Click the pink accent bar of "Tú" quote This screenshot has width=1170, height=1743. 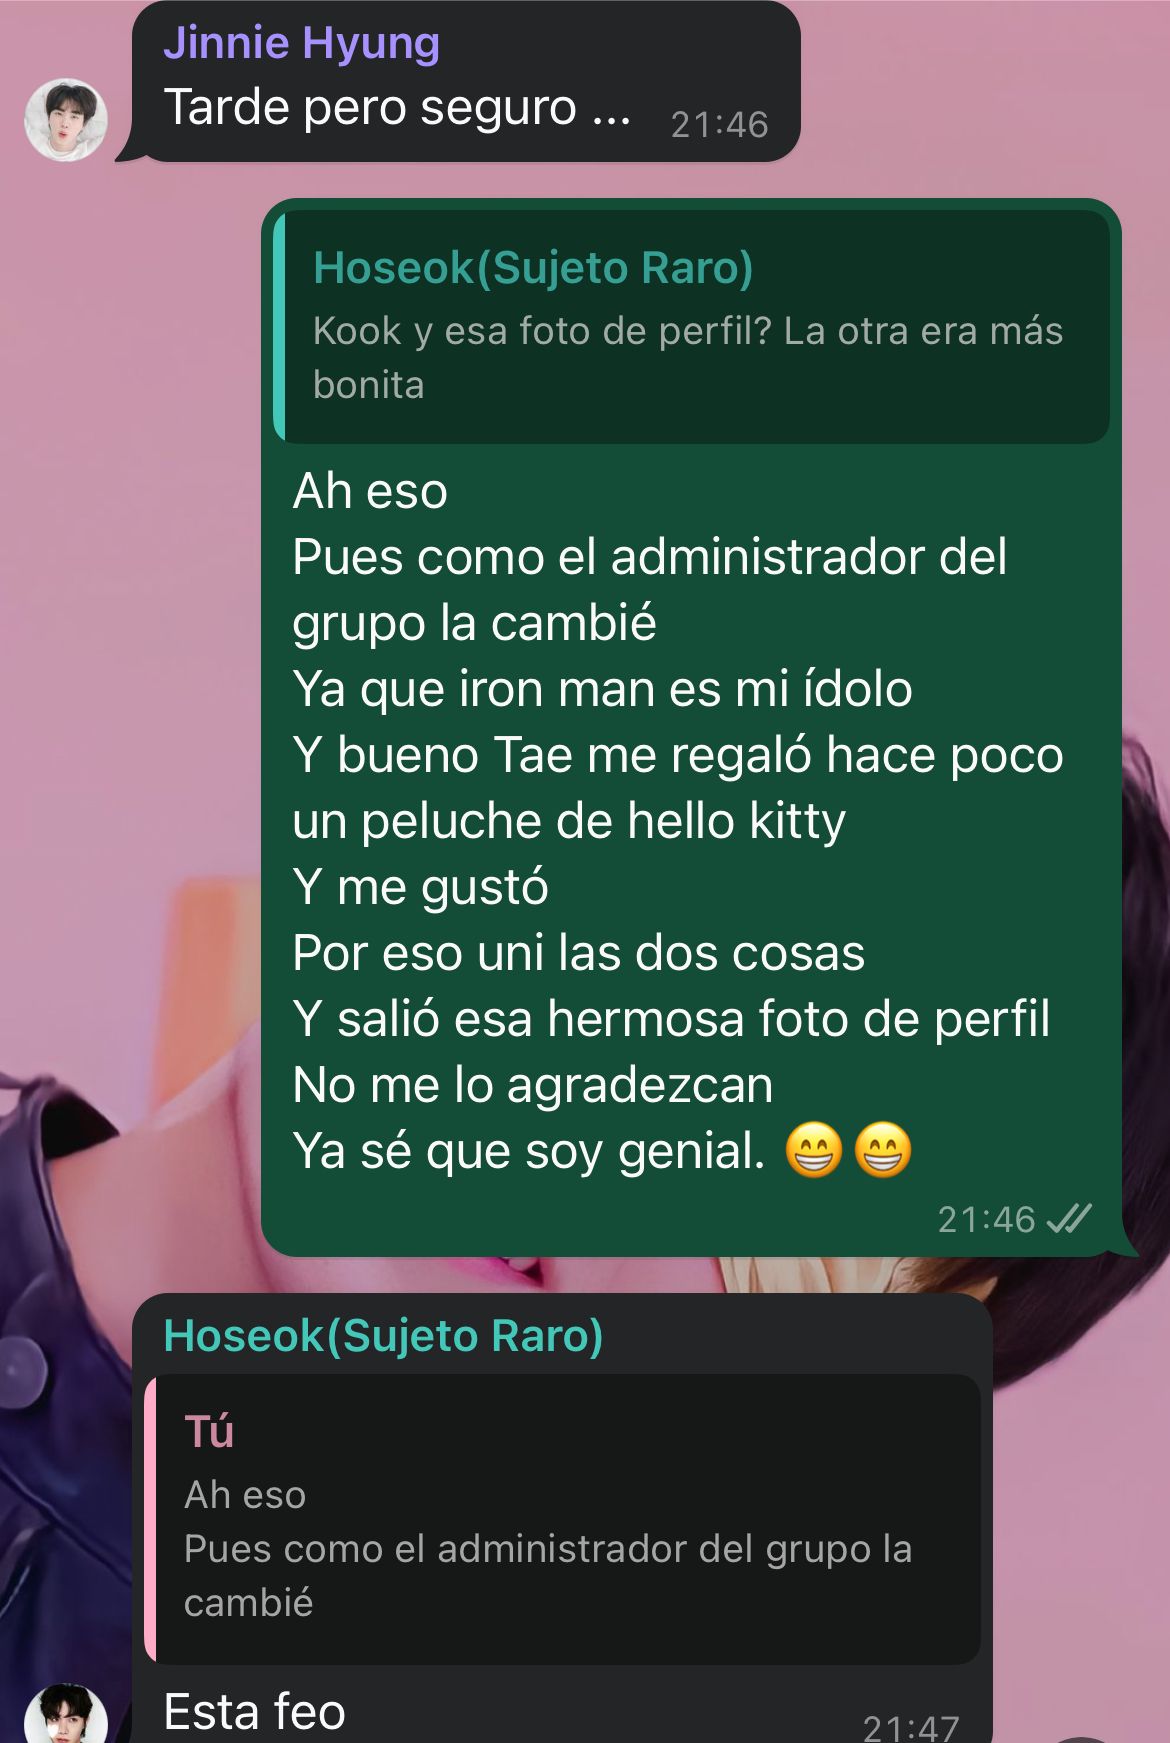[x=150, y=1519]
